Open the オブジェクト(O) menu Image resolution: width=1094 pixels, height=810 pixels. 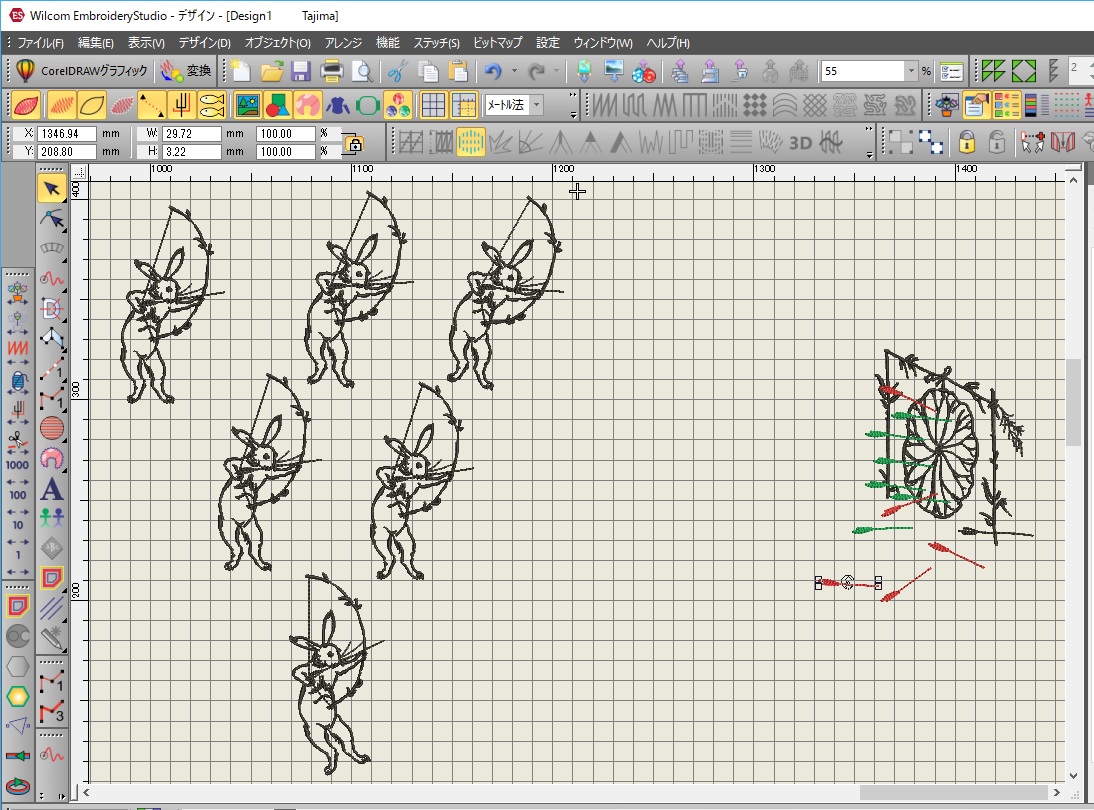point(278,43)
